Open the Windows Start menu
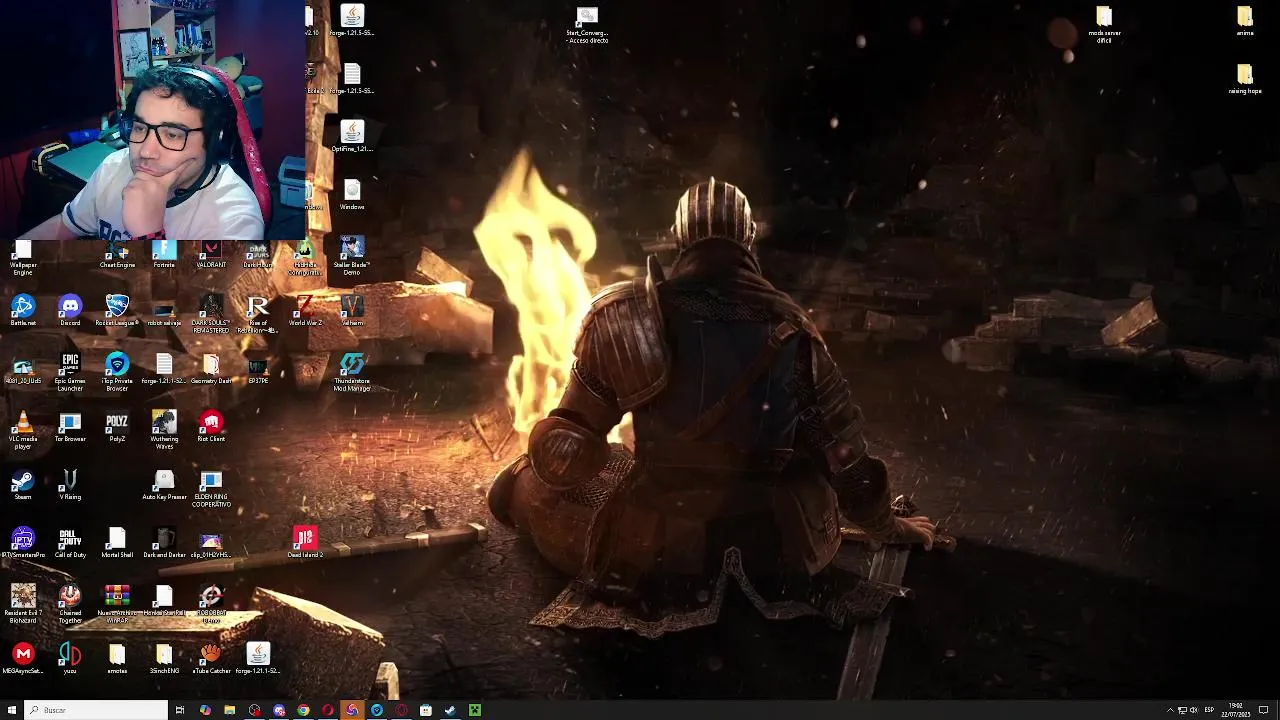The image size is (1280, 720). coord(12,710)
